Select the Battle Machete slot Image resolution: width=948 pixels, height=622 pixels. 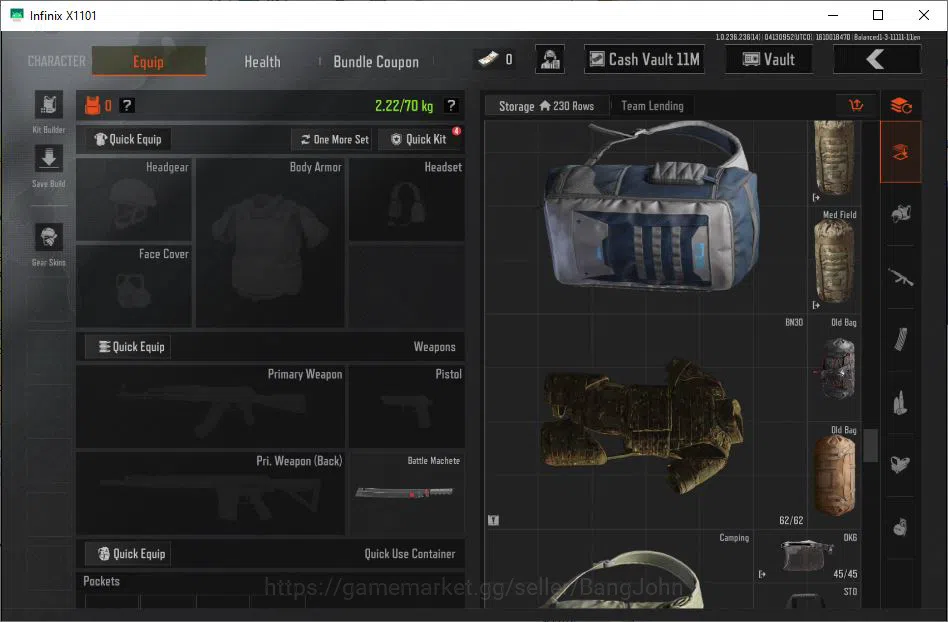coord(407,493)
